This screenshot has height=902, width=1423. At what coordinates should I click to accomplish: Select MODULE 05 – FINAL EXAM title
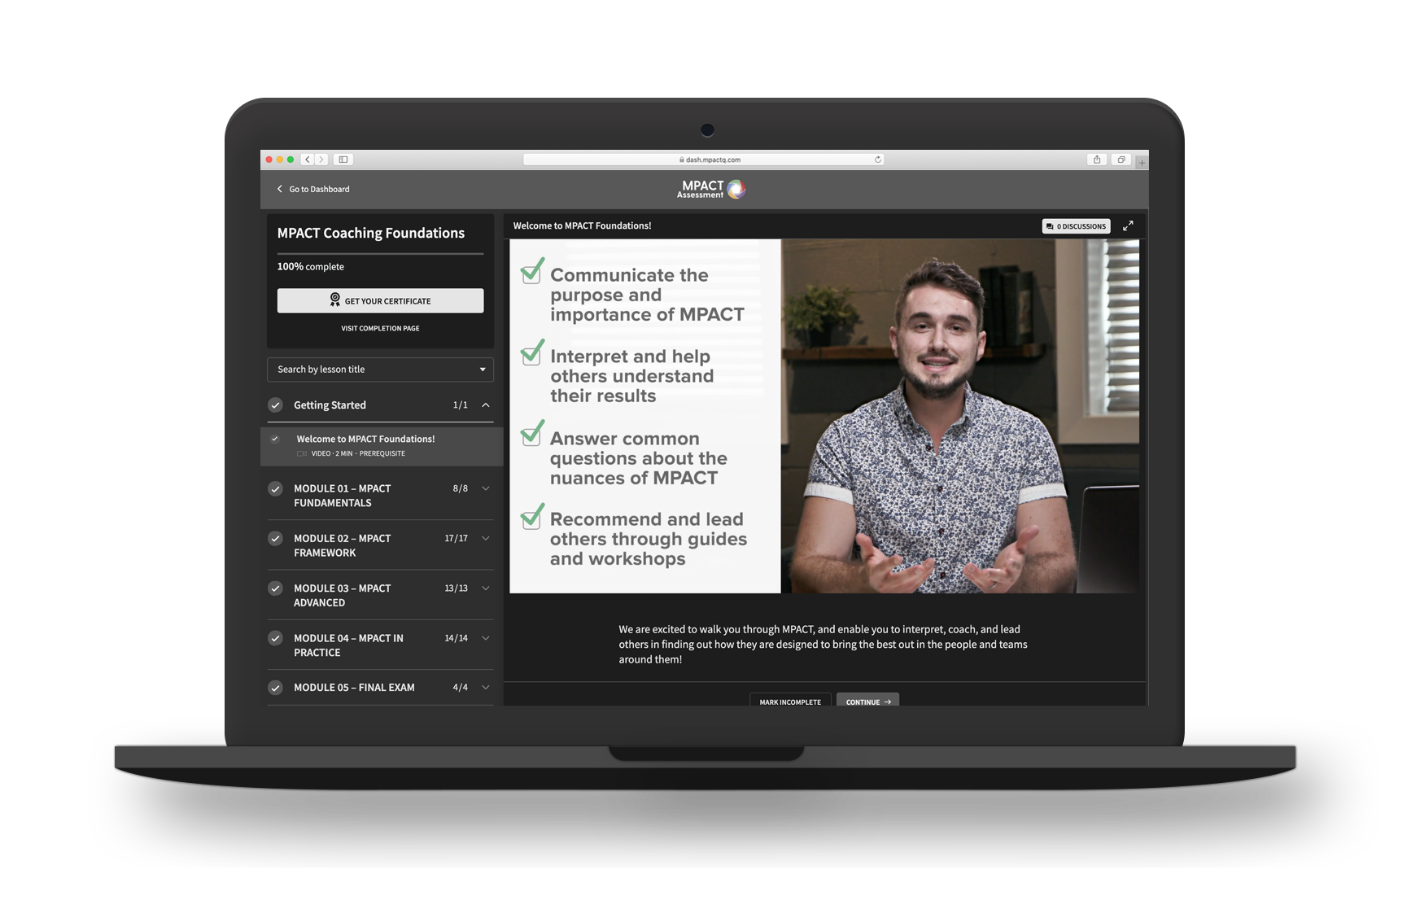[354, 688]
